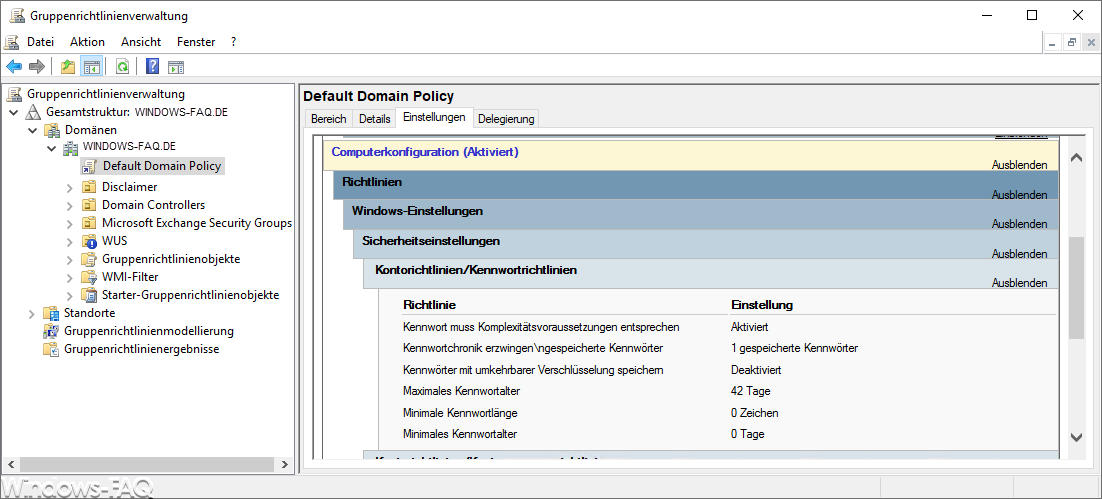
Task: Open the Aktion menu
Action: pos(87,42)
